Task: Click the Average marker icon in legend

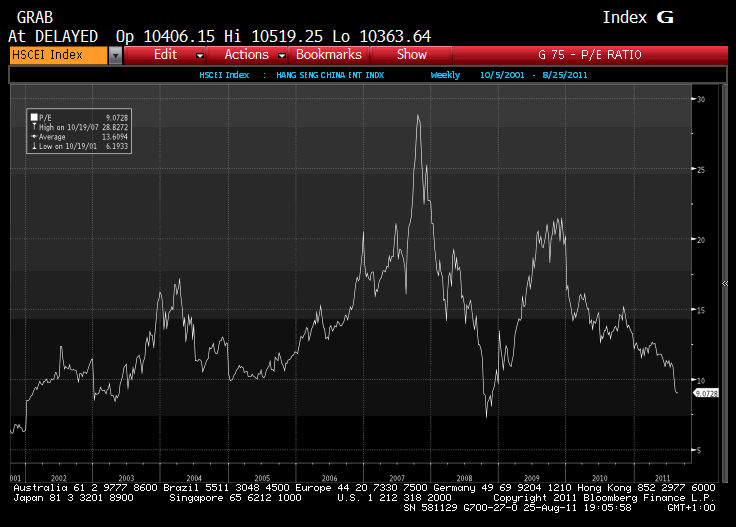Action: click(34, 137)
